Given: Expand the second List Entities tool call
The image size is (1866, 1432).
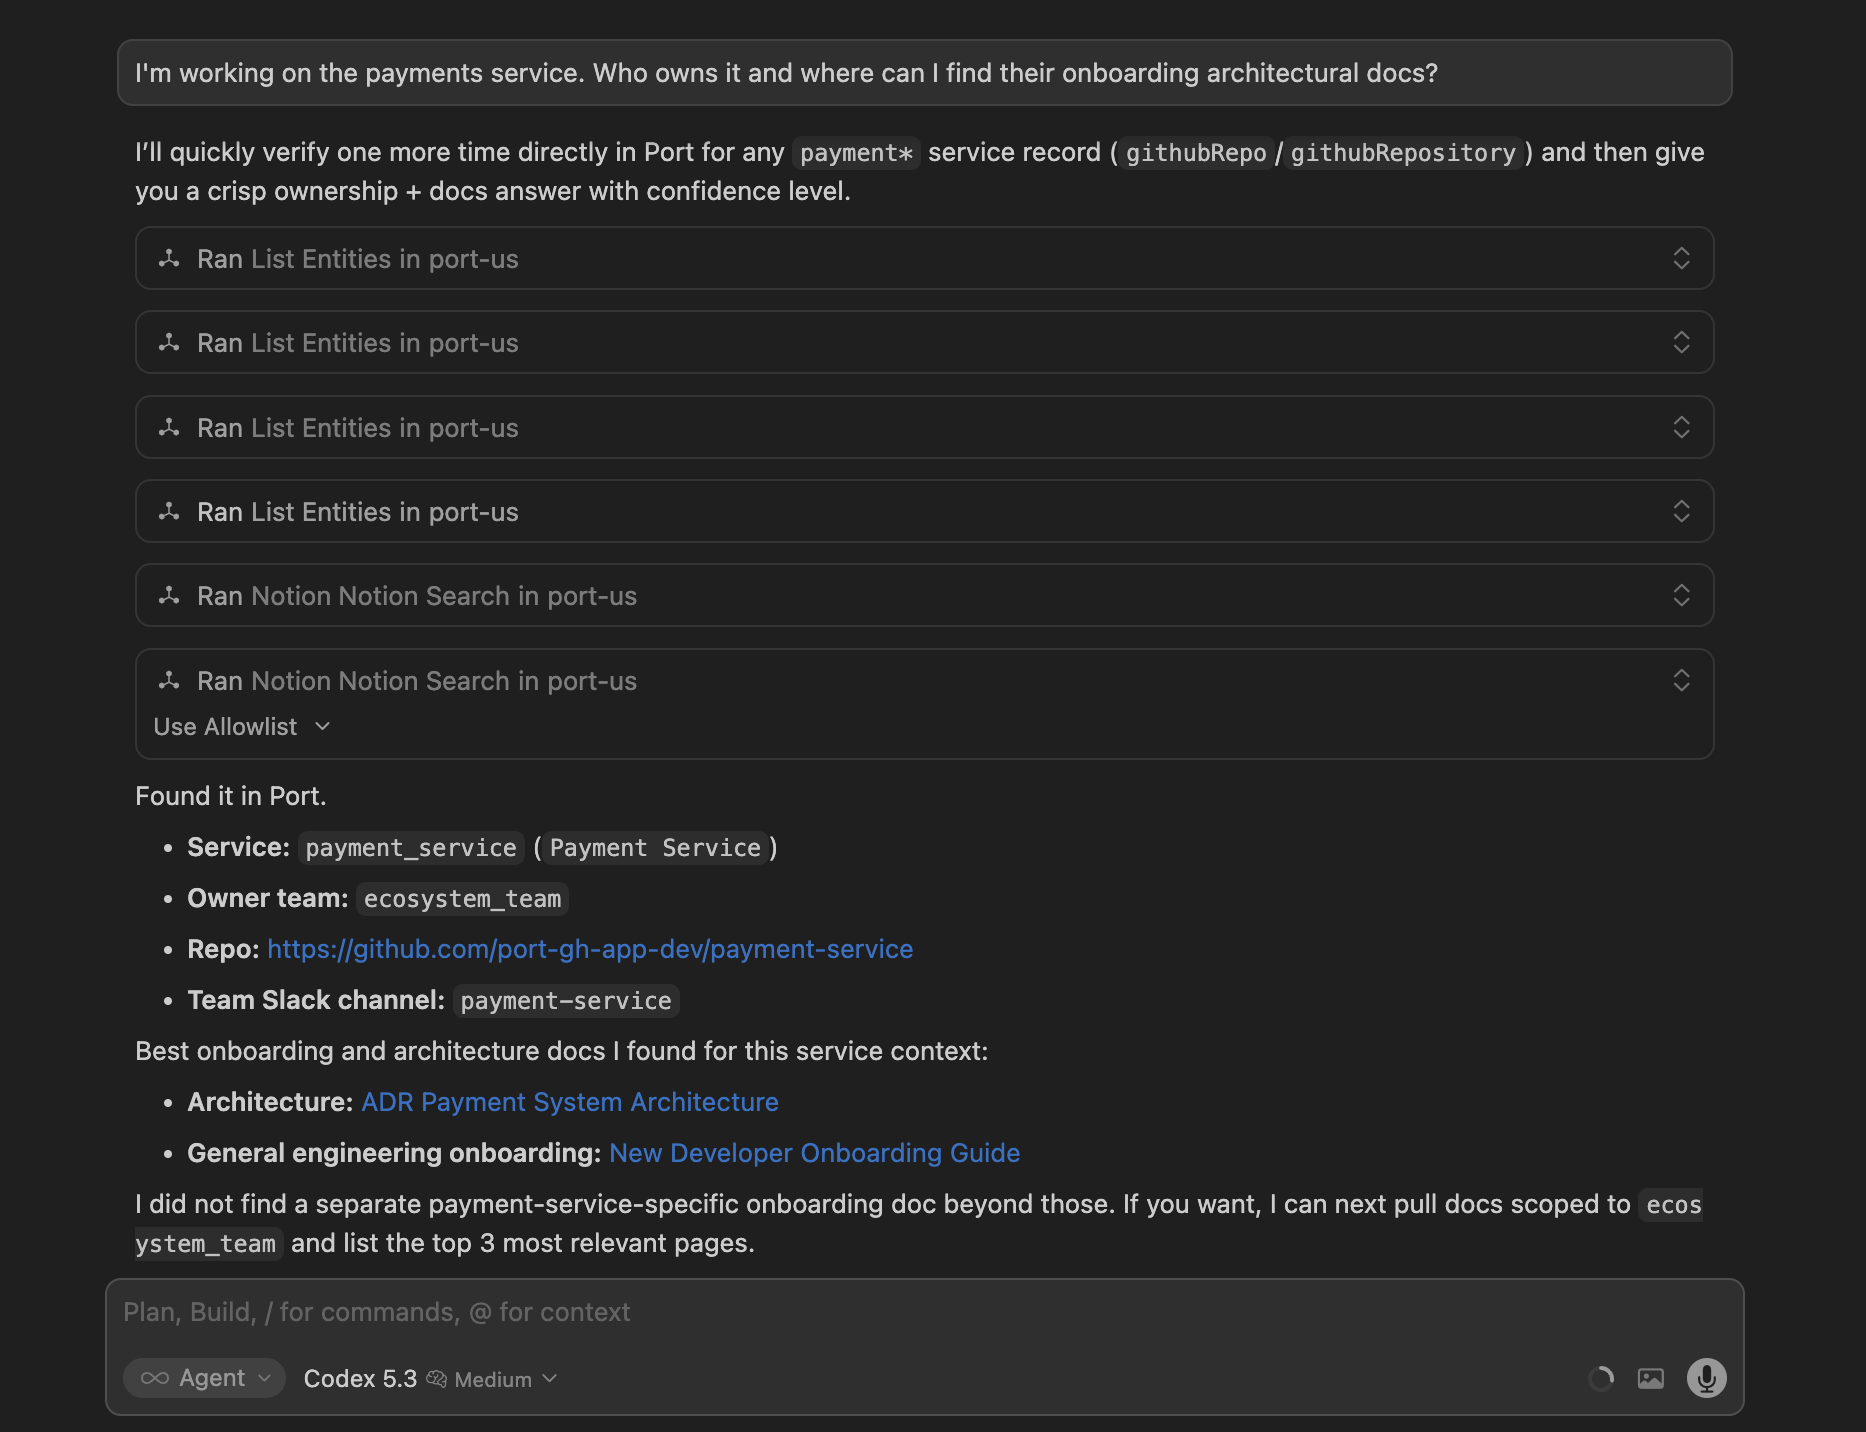Looking at the screenshot, I should point(1681,343).
